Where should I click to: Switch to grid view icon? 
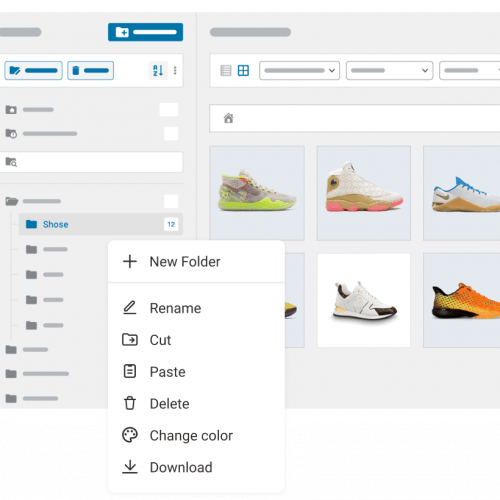click(243, 70)
